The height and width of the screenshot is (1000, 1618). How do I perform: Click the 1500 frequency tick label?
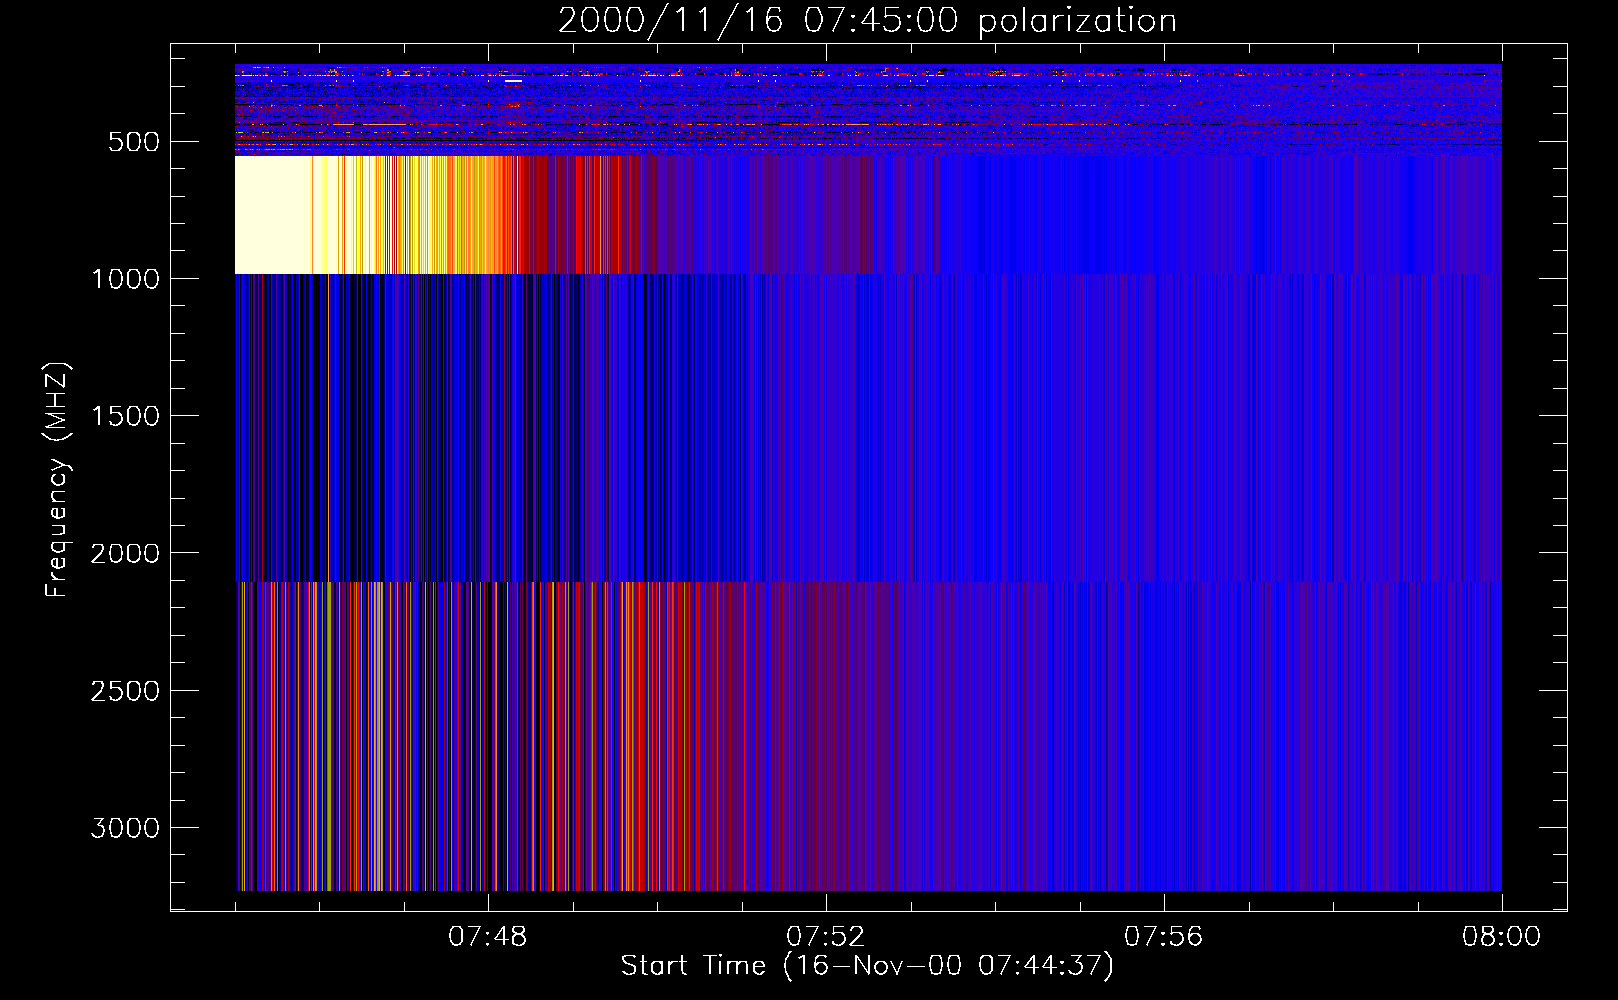125,416
